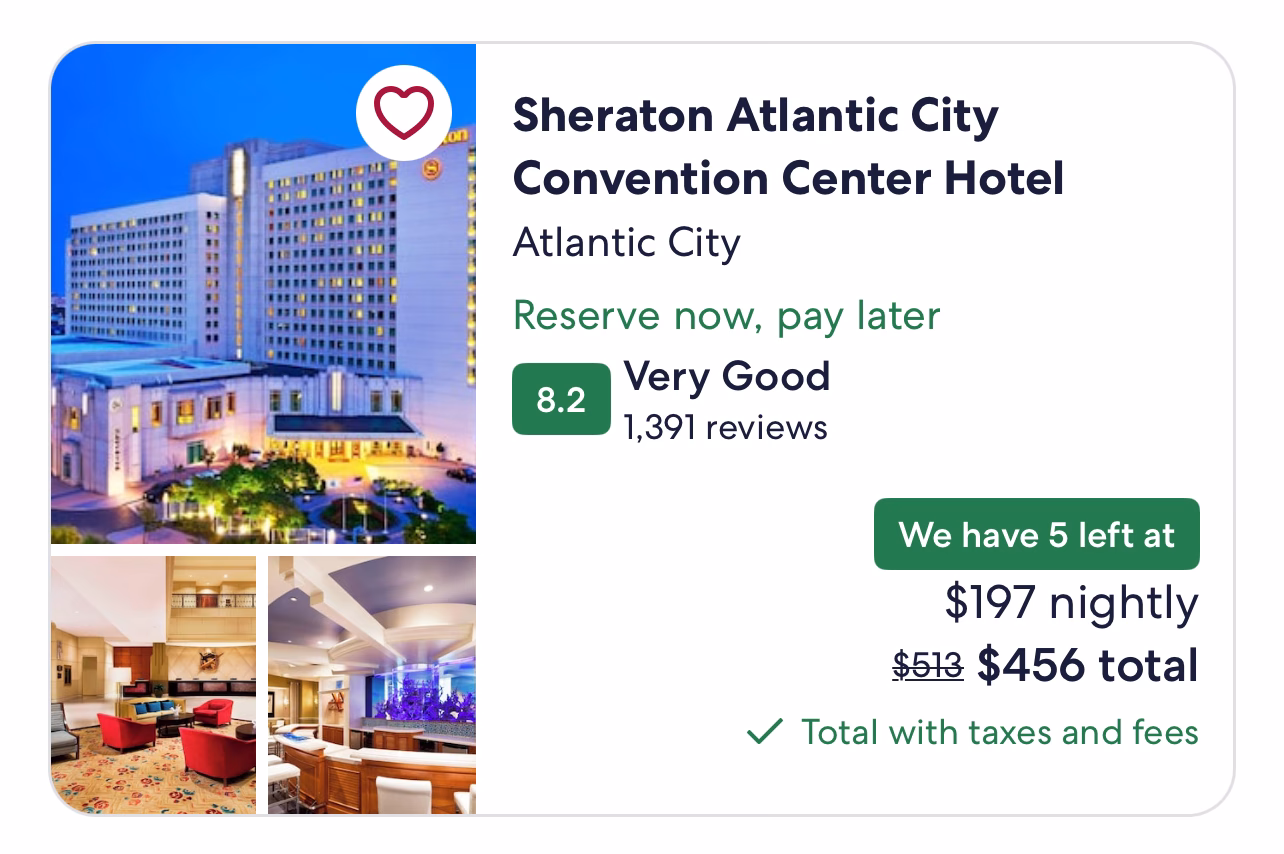Click the "Very Good" rating label
1284x854 pixels.
coord(726,377)
